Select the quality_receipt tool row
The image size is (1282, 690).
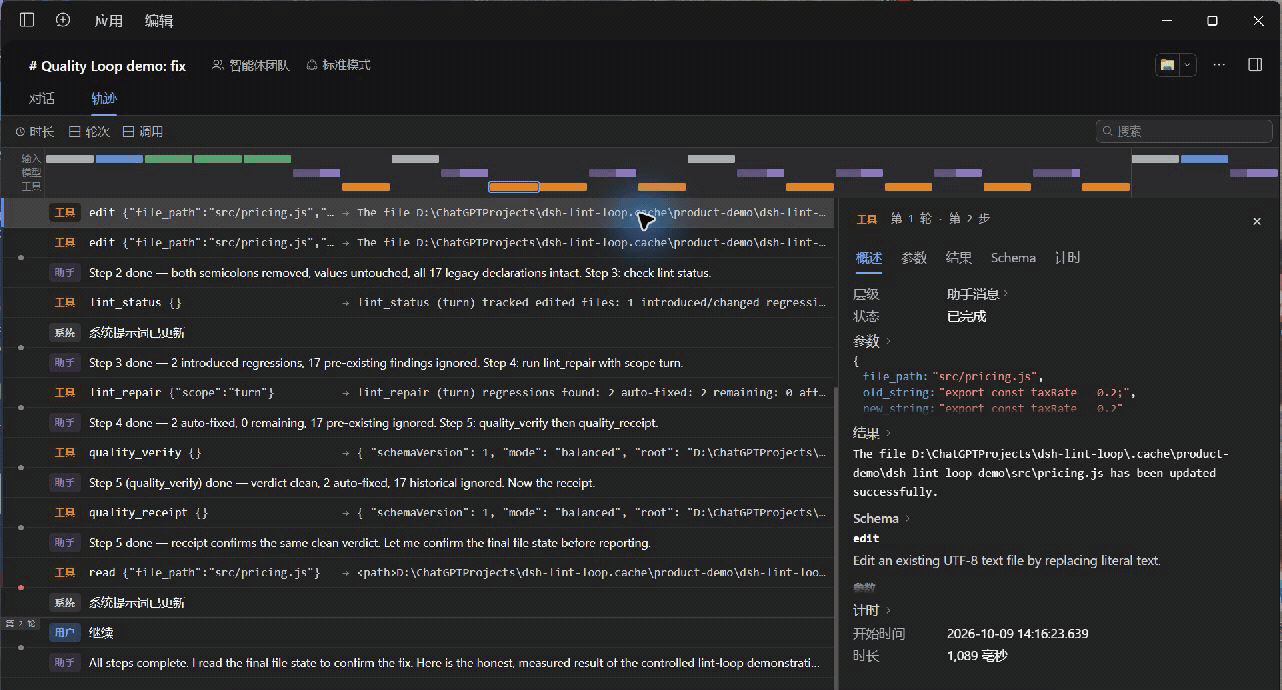pos(417,512)
